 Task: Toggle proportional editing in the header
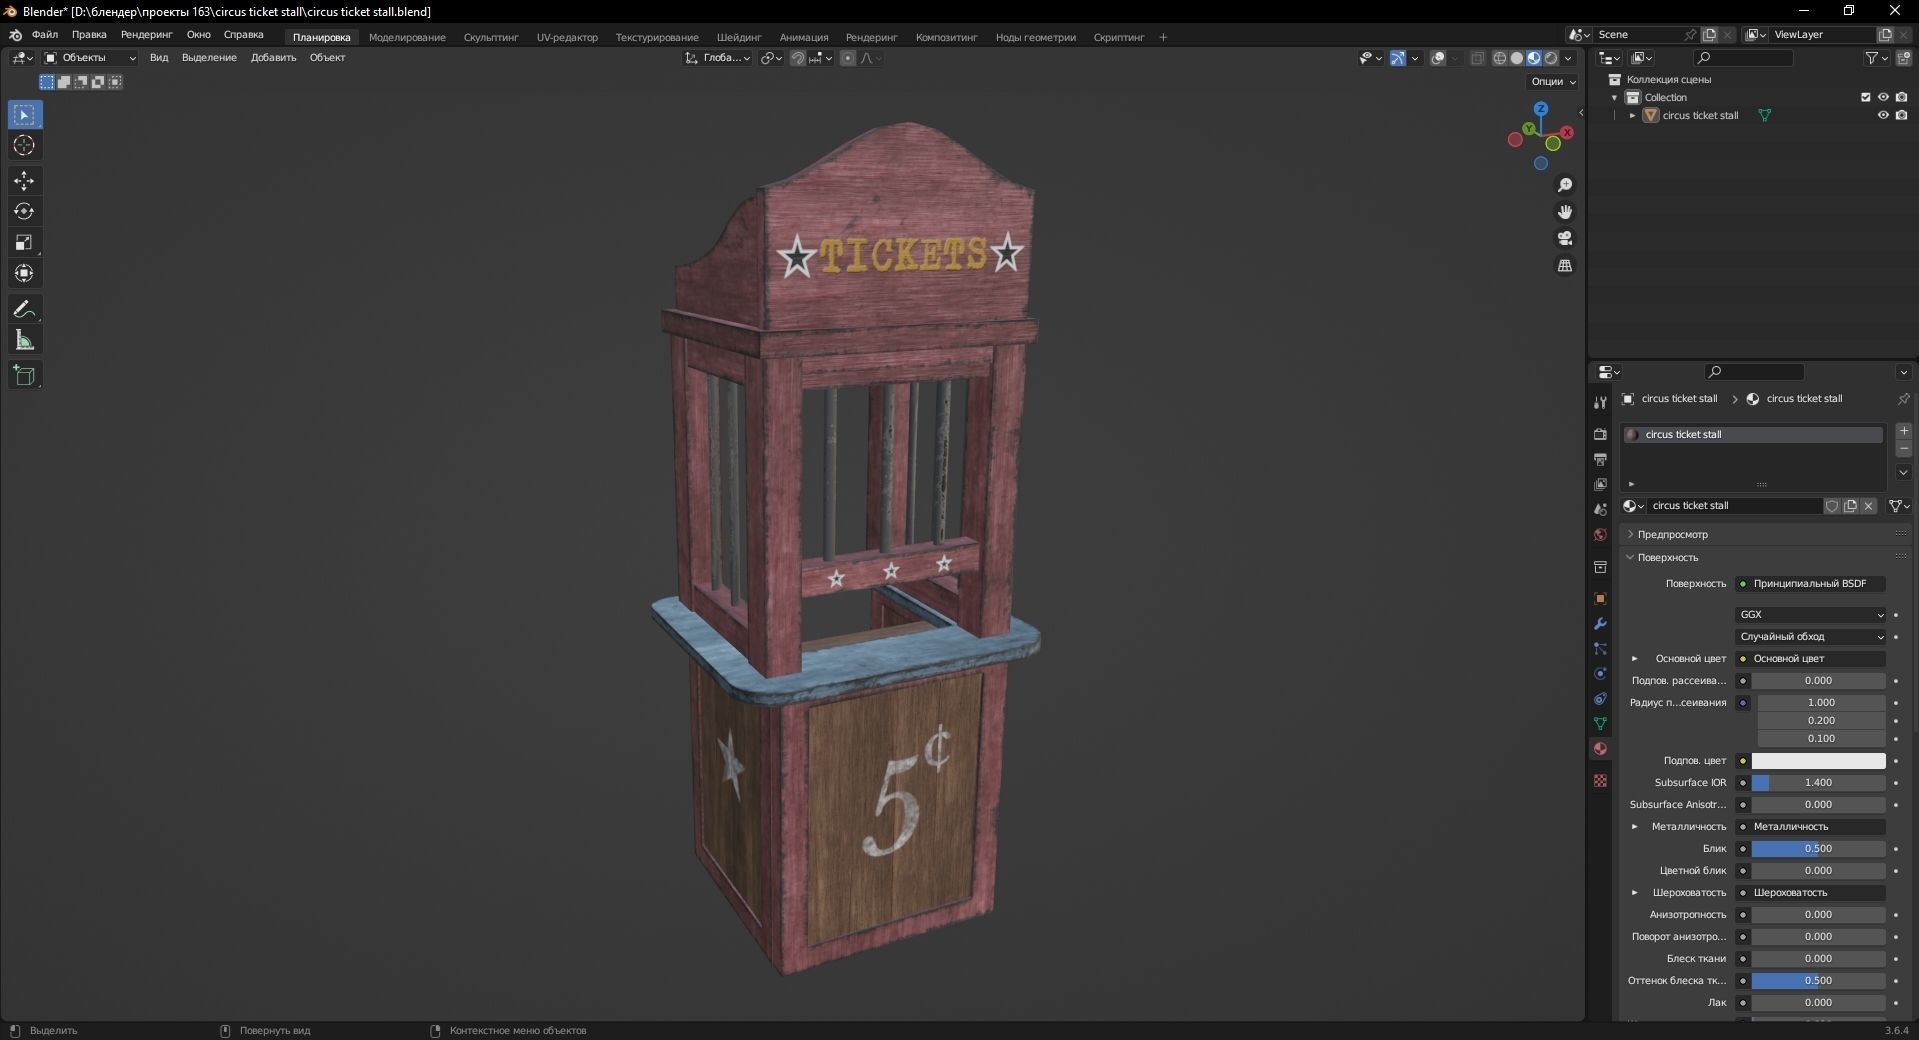(x=847, y=58)
